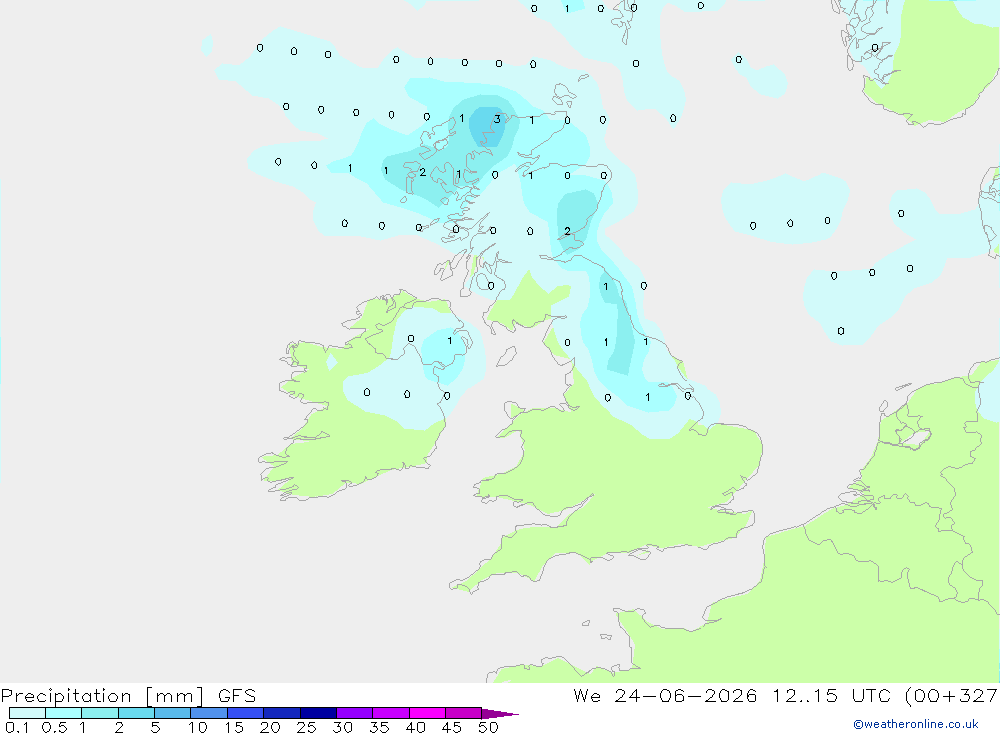The image size is (1000, 733).
Task: Pick the 5–10 mm legend color swatch
Action: (173, 713)
